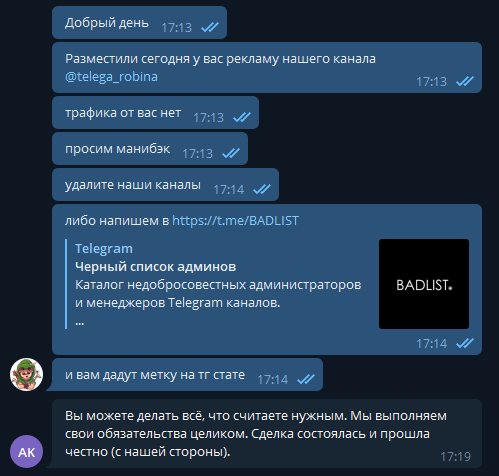The image size is (499, 476).
Task: Open the @telega_robina channel mention
Action: (x=111, y=77)
